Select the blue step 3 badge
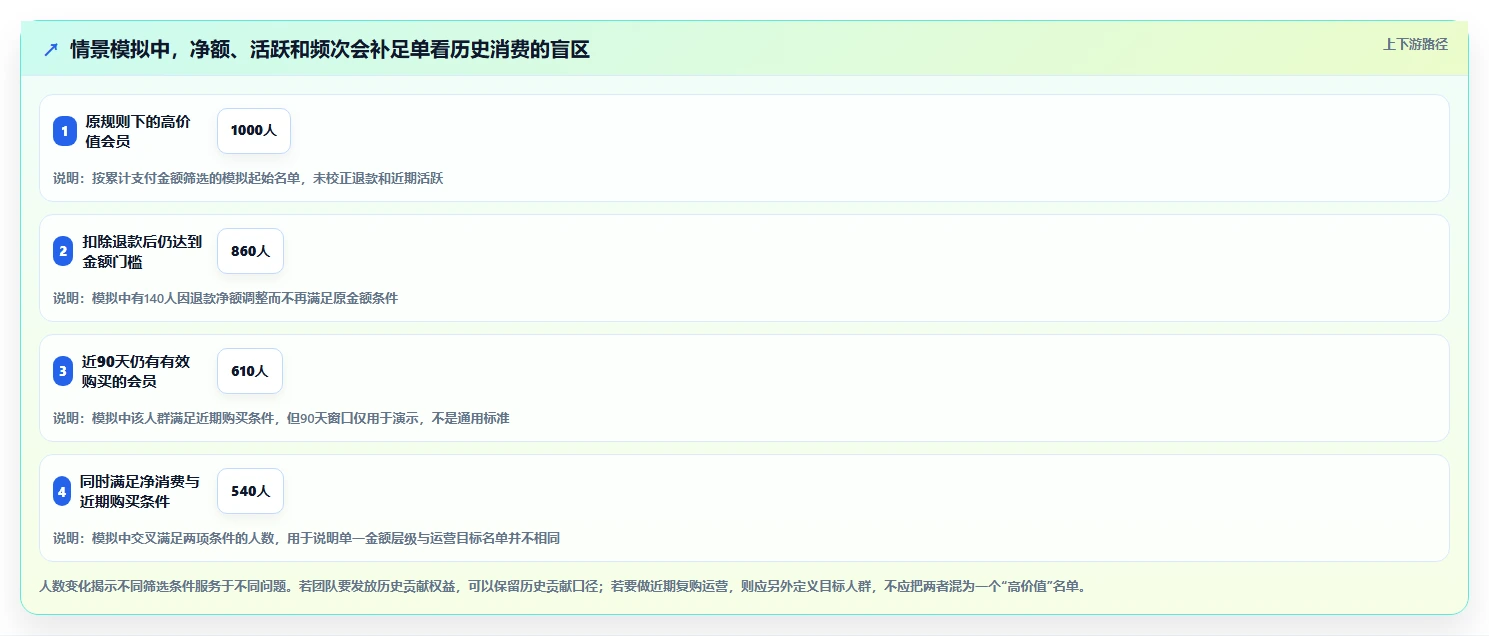This screenshot has width=1489, height=636. click(63, 371)
